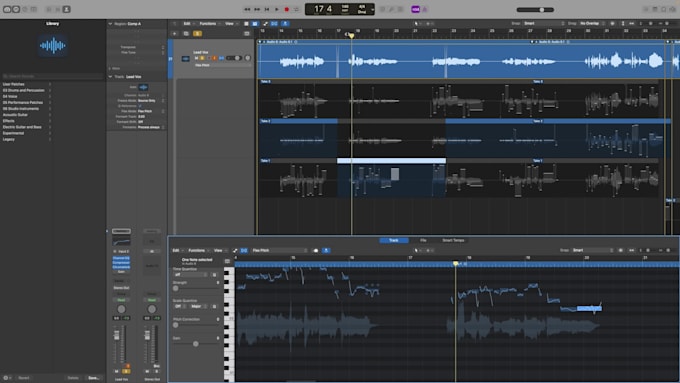Adjust the Gain slider in the editor inspector

(x=196, y=344)
